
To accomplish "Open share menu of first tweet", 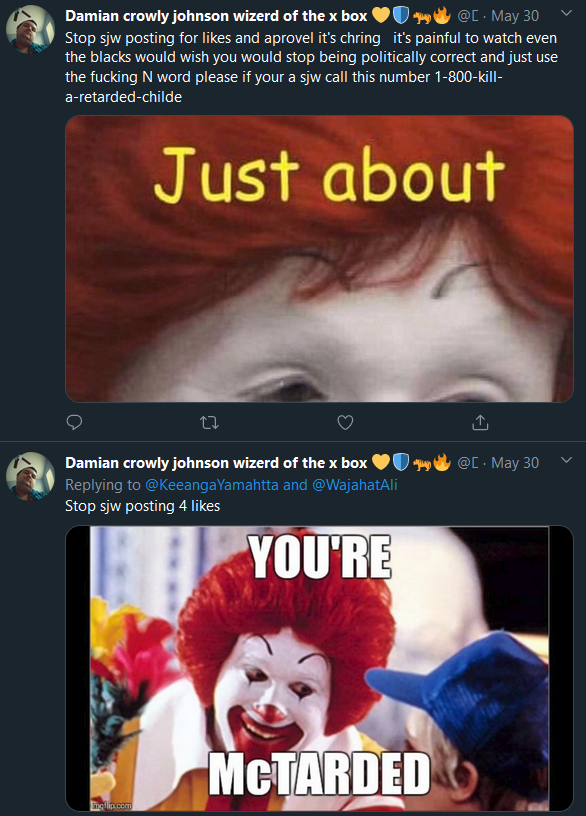I will 480,422.
